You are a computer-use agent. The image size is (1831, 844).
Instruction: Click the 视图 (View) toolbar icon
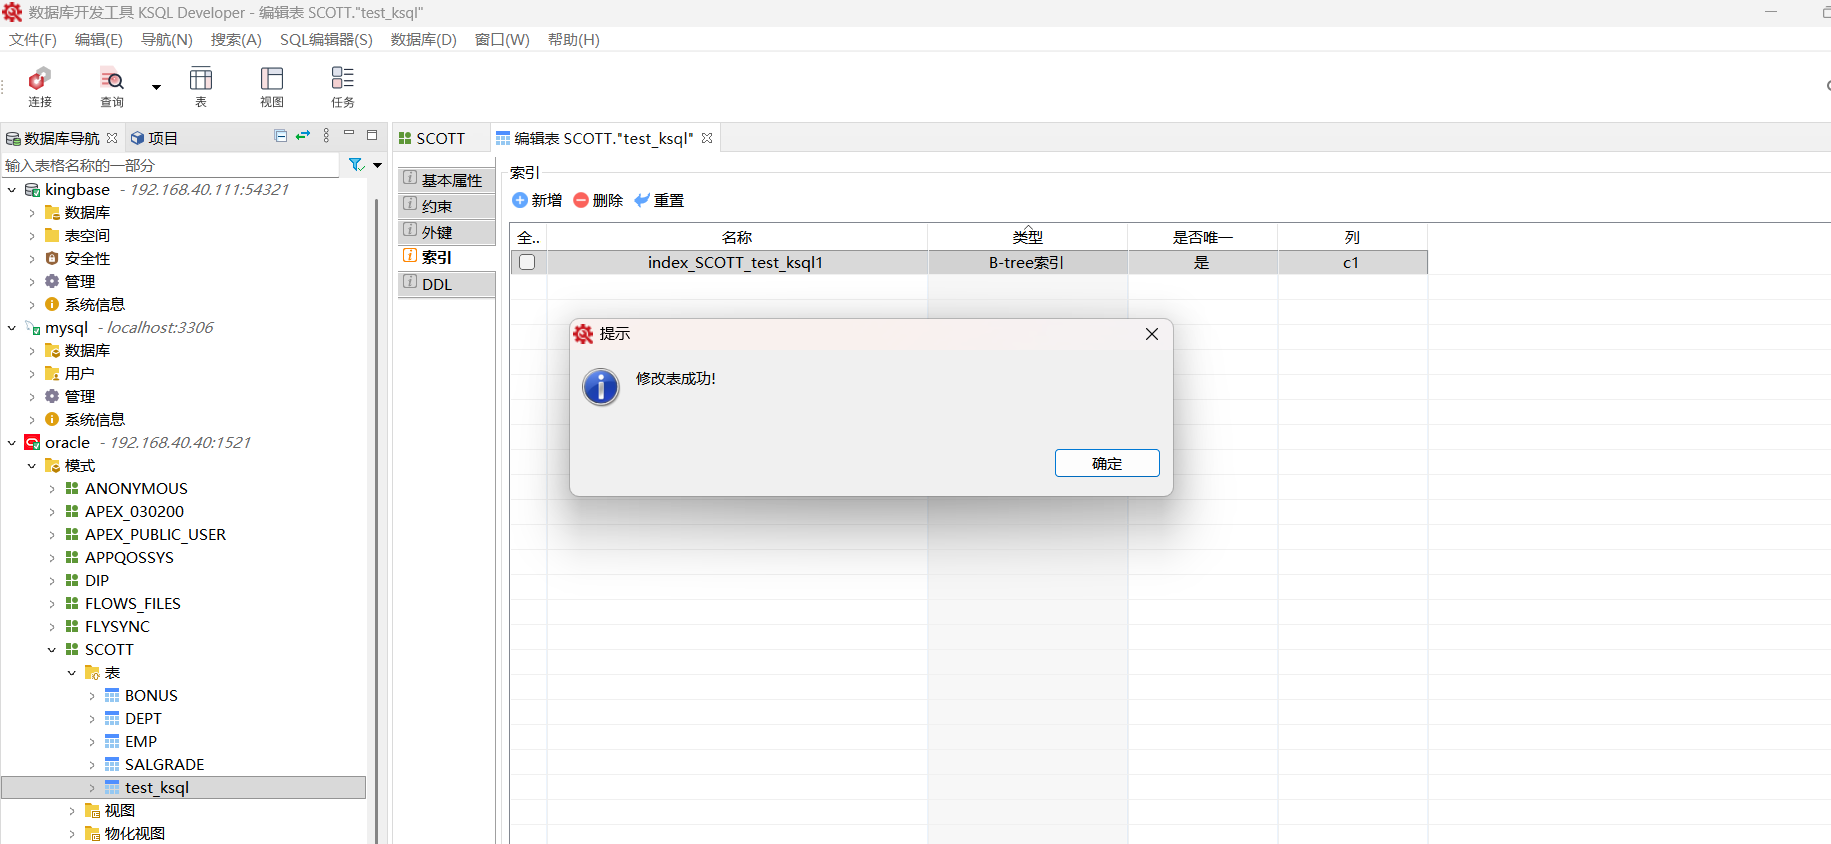point(272,80)
